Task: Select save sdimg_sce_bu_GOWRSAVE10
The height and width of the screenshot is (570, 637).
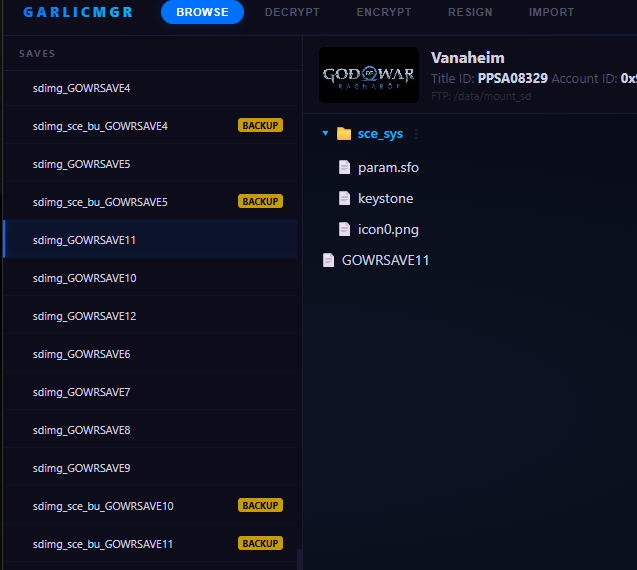Action: tap(150, 506)
